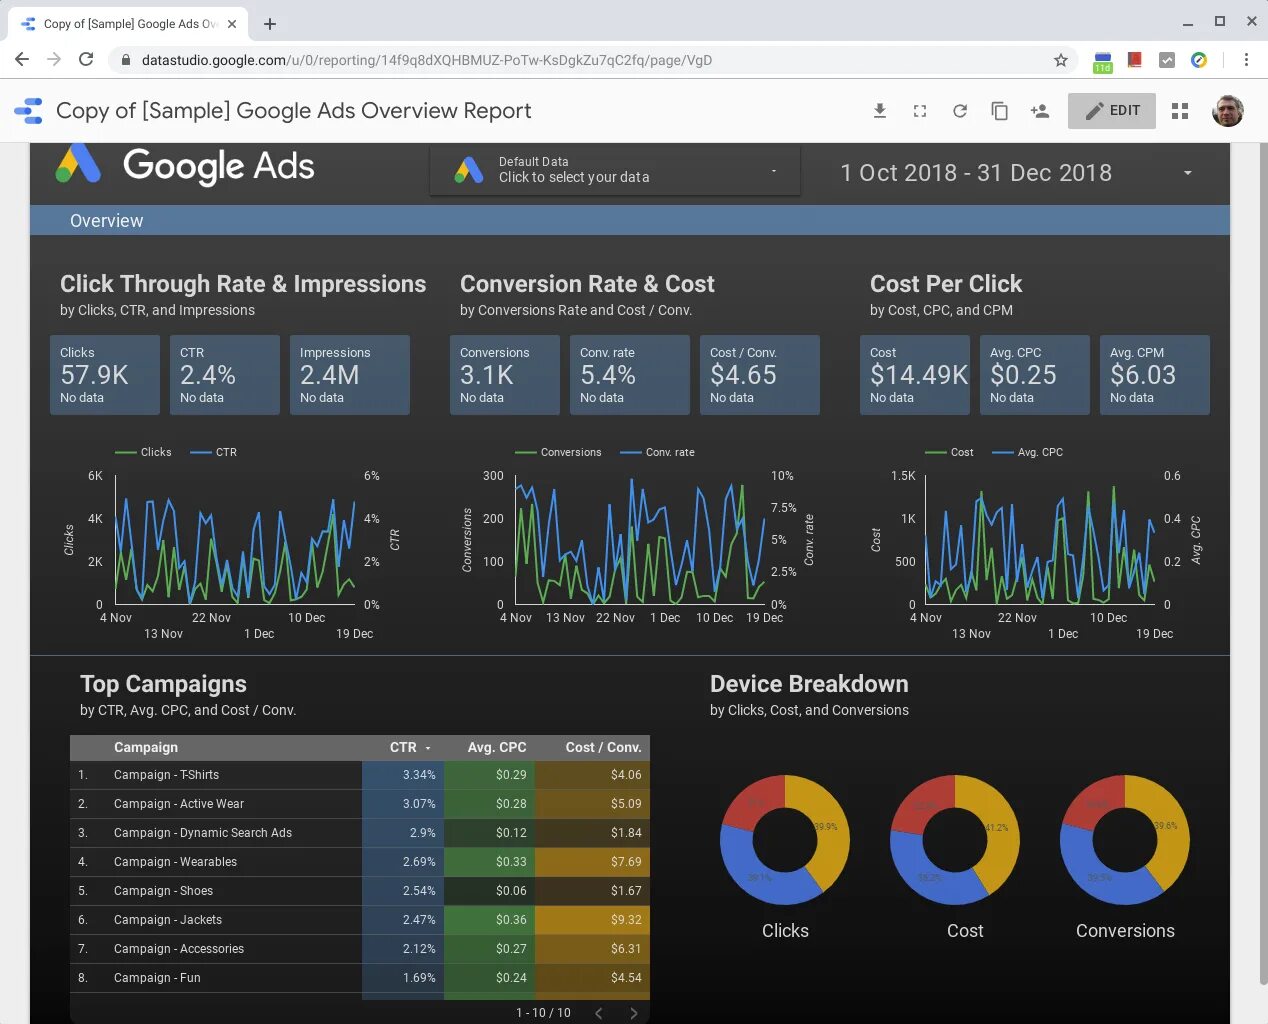1268x1024 pixels.
Task: Click the red book extension icon
Action: click(1134, 60)
